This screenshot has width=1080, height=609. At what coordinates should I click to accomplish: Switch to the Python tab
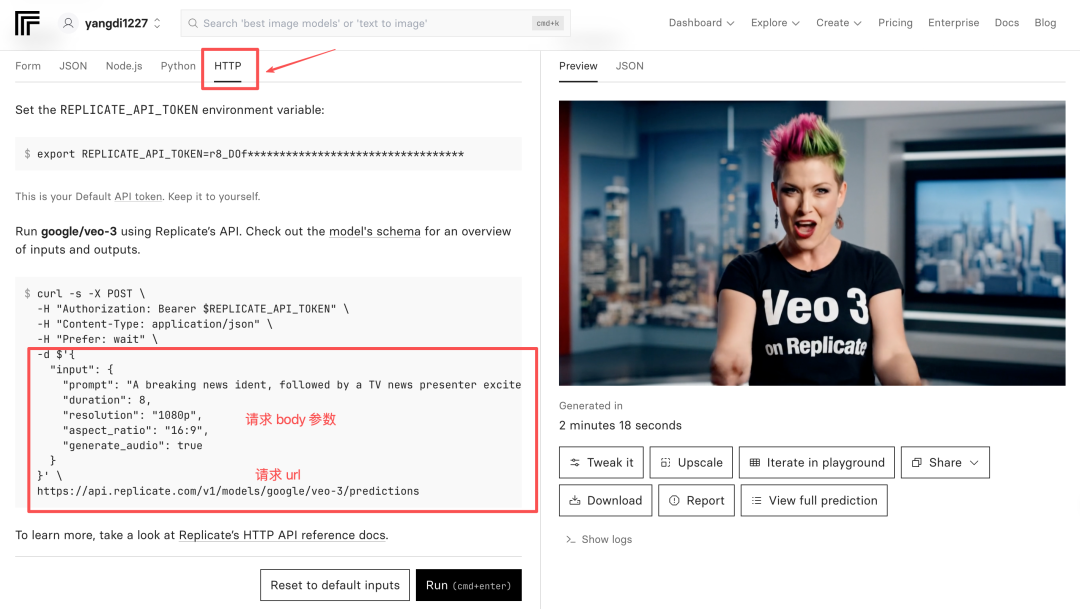click(178, 65)
